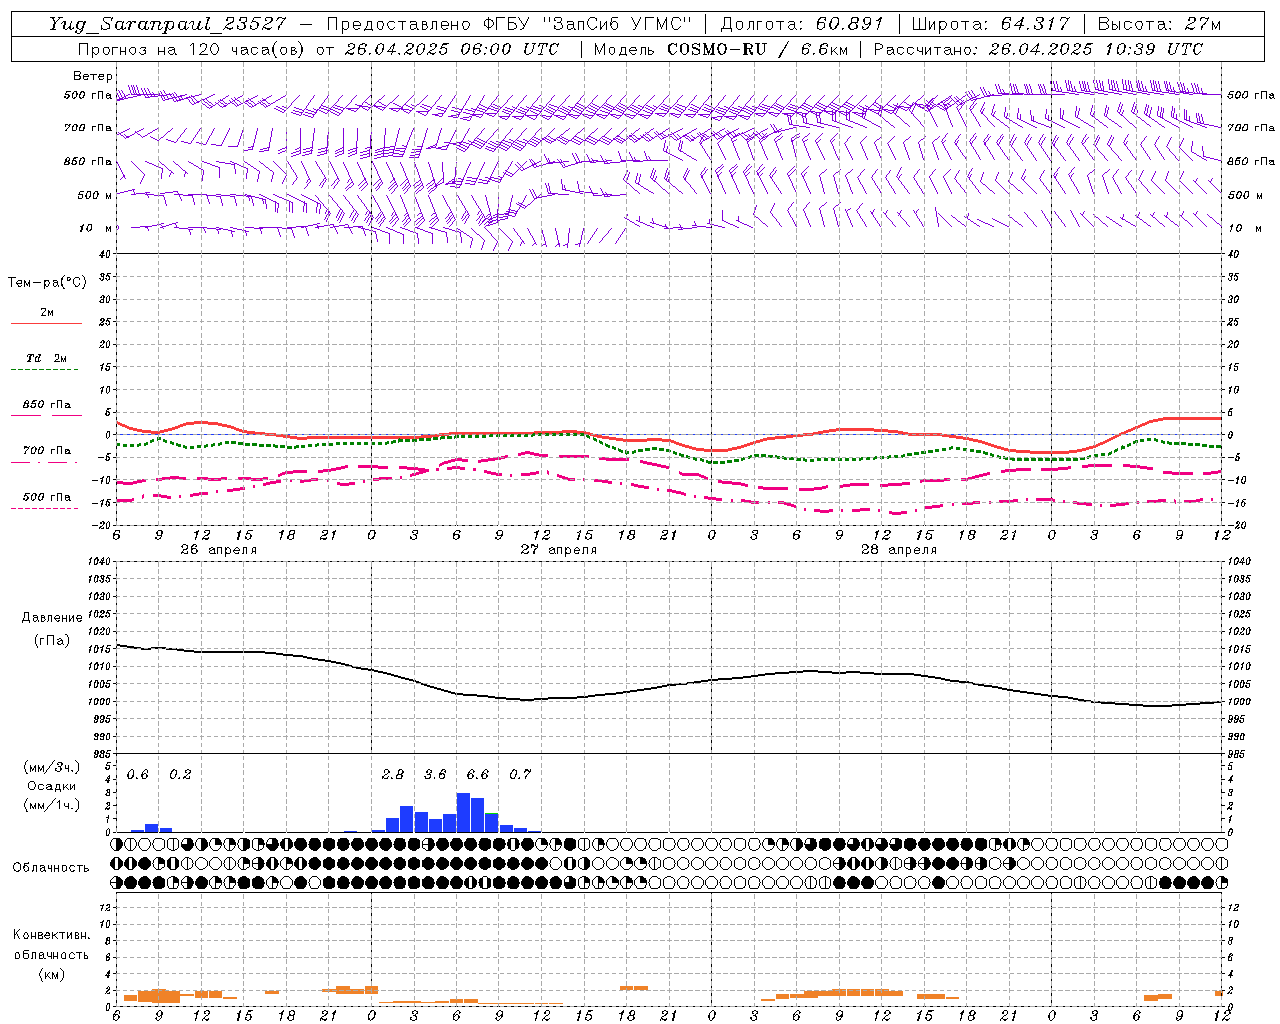Click the tallest blue precipitation bar
Image resolution: width=1280 pixels, height=1024 pixels.
tap(463, 812)
